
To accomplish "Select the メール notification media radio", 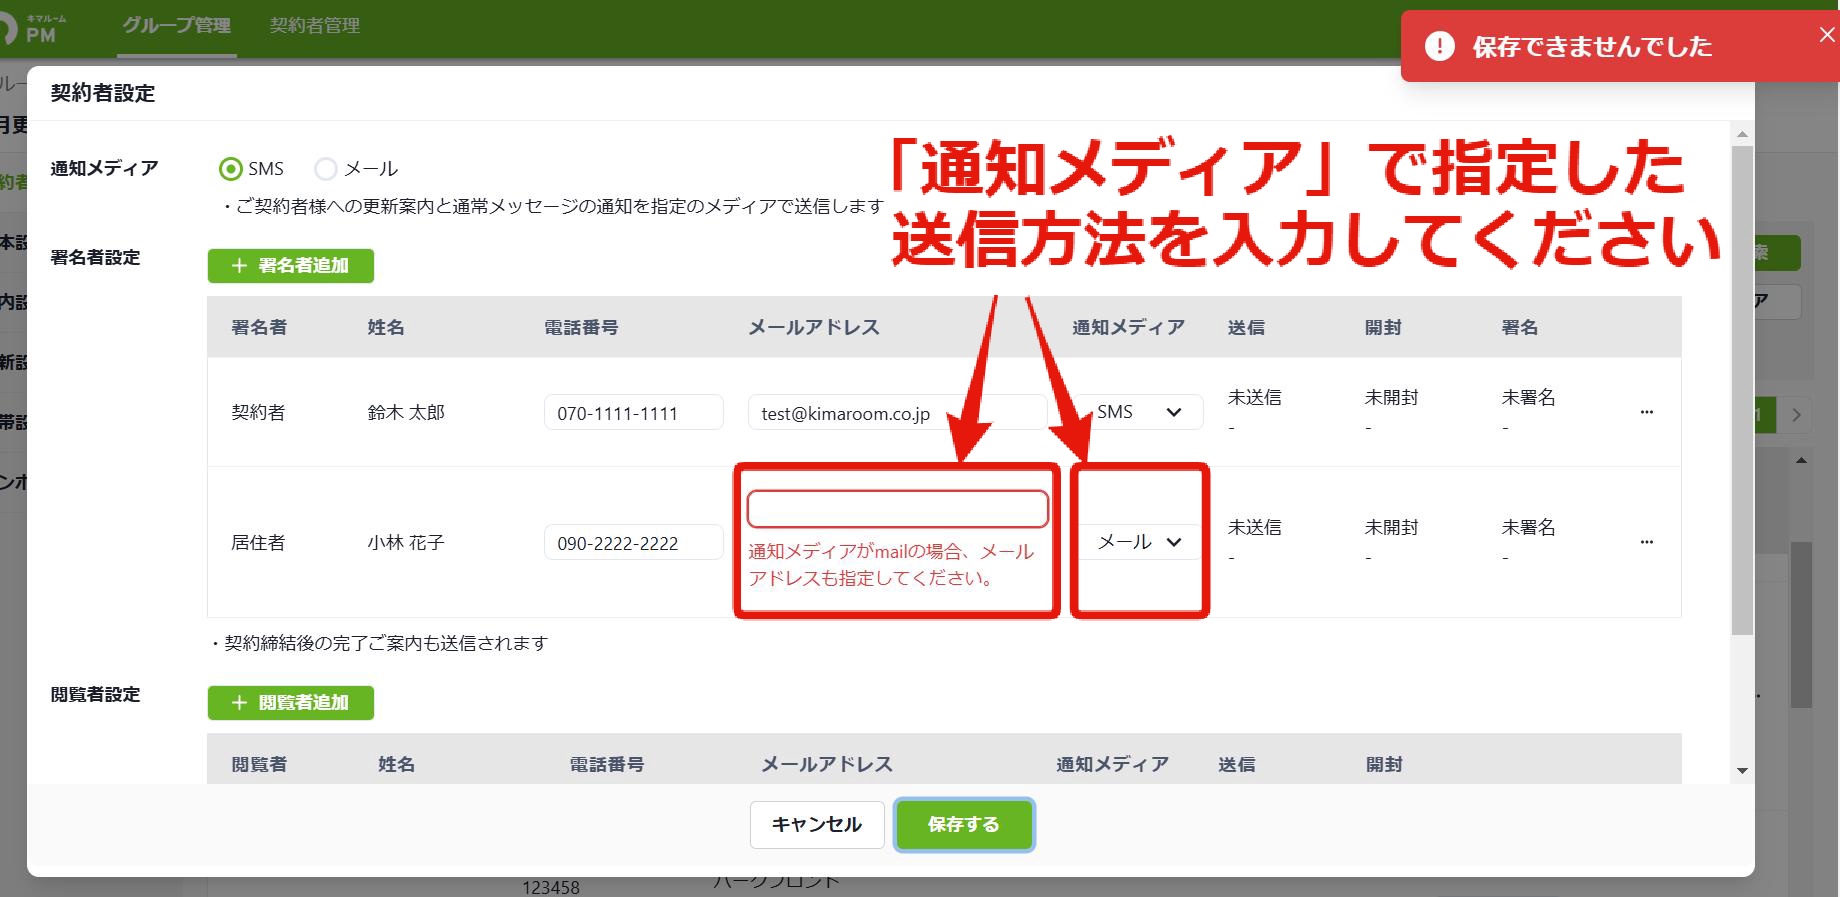I will [326, 169].
